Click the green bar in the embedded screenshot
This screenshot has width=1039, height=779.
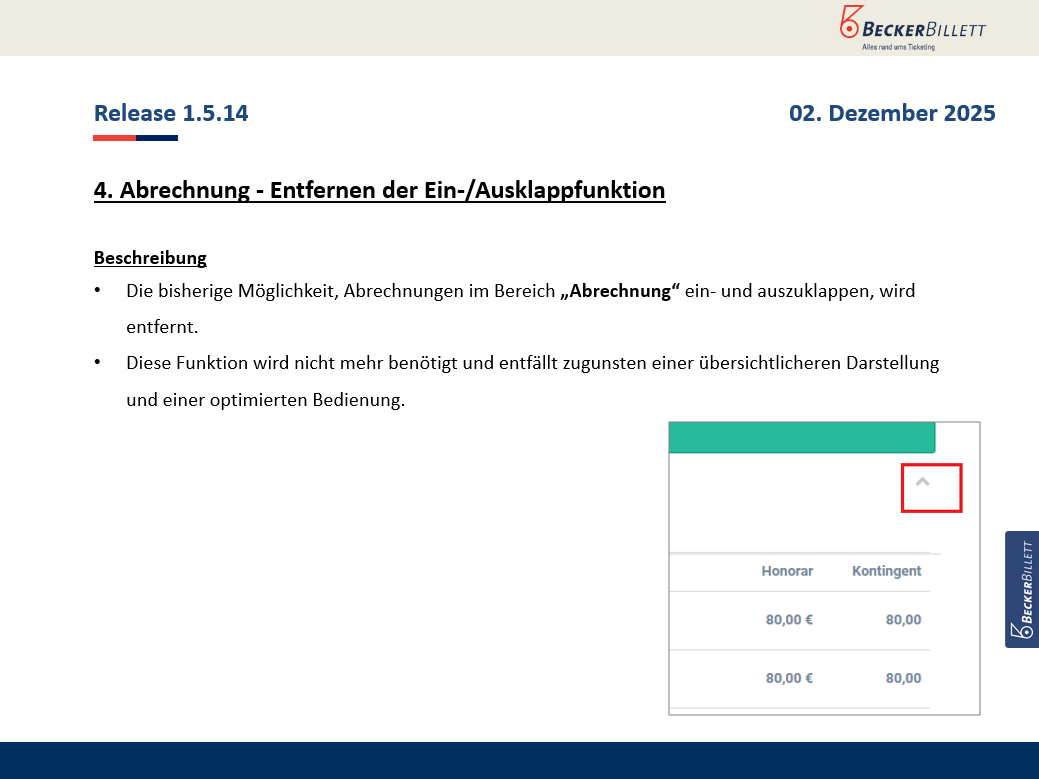click(801, 437)
